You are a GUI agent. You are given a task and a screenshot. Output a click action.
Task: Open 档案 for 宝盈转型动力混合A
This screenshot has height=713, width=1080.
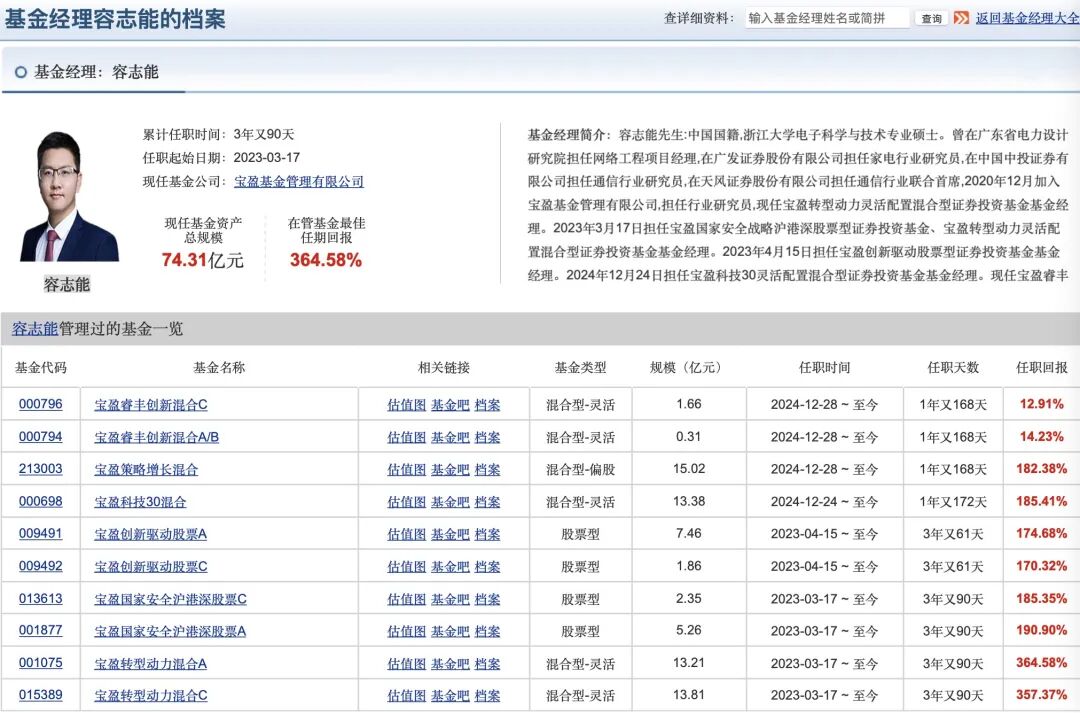point(488,663)
